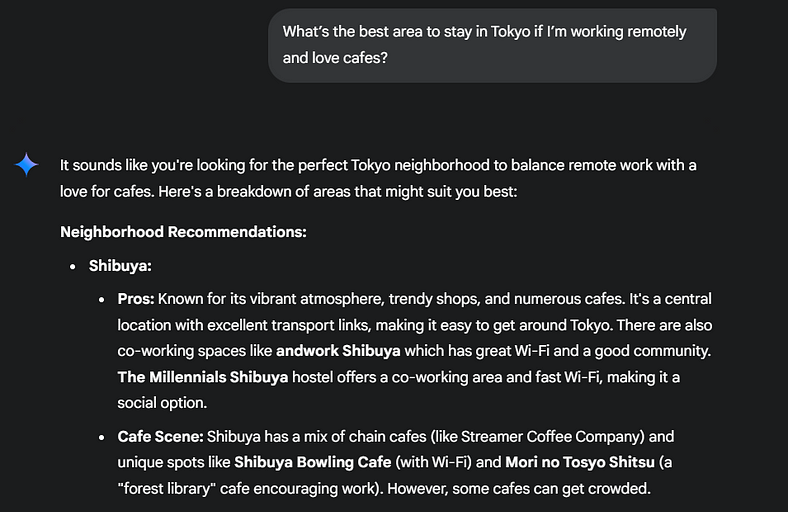Click the bold 'Pros:' label

pos(136,299)
